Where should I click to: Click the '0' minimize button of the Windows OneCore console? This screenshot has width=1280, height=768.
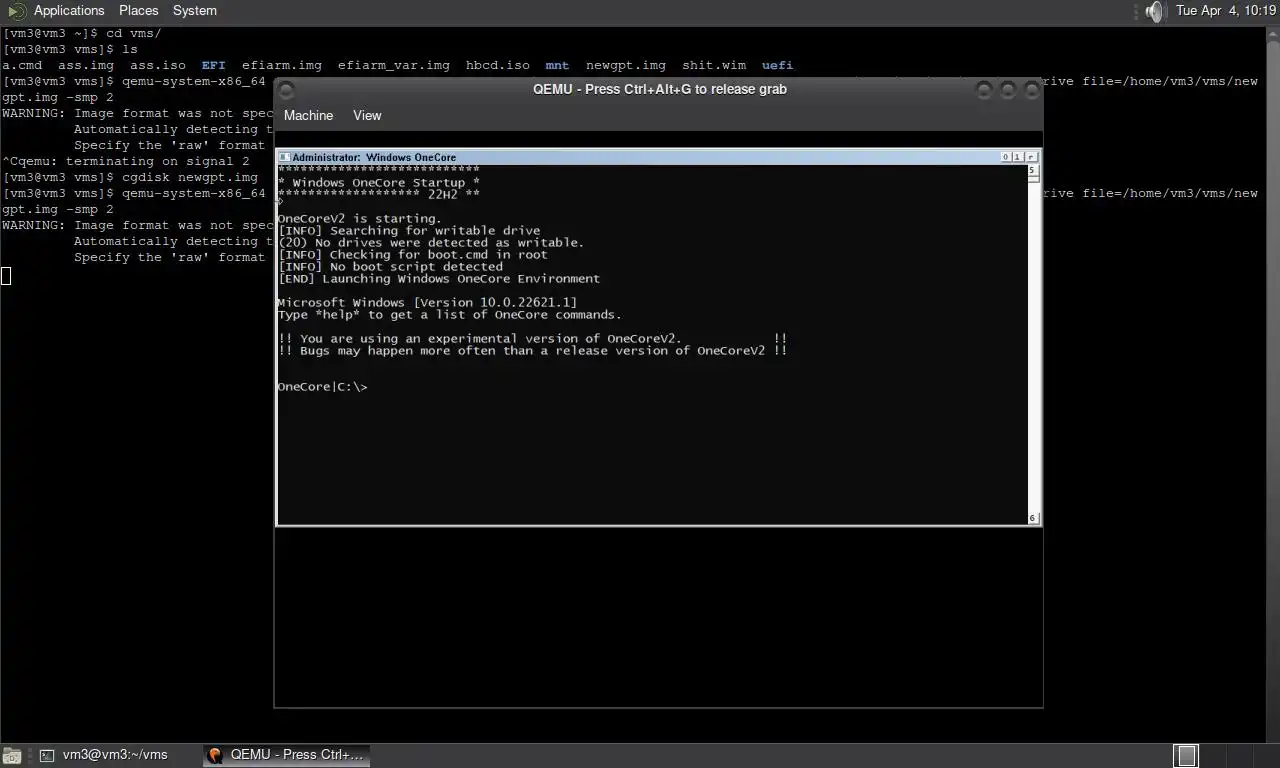pyautogui.click(x=1006, y=157)
